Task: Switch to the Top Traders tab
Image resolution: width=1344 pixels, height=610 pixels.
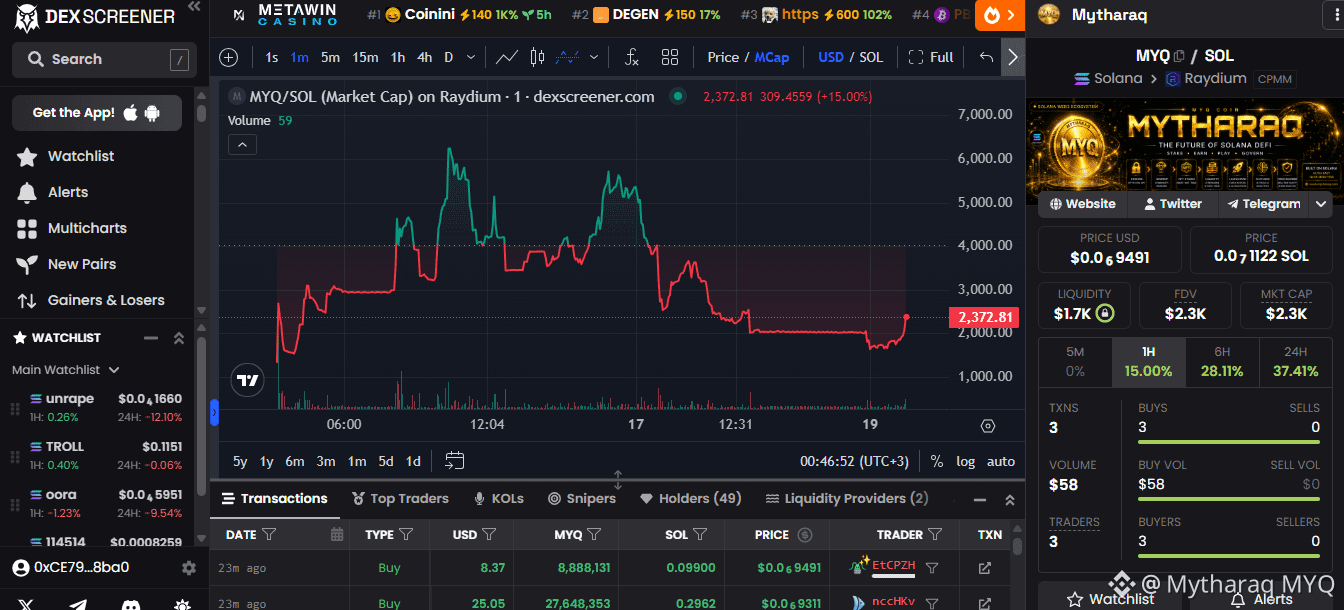Action: pyautogui.click(x=400, y=498)
